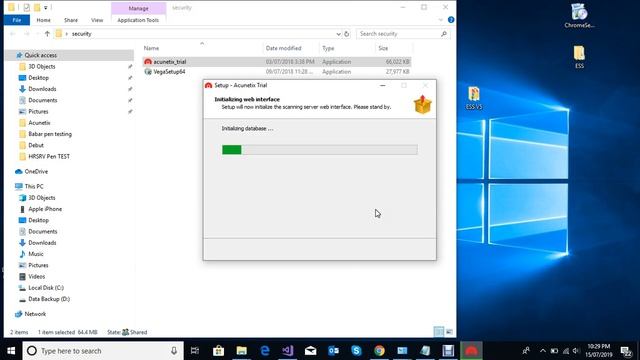Switch to the View ribbon tab
This screenshot has width=640, height=360.
97,20
